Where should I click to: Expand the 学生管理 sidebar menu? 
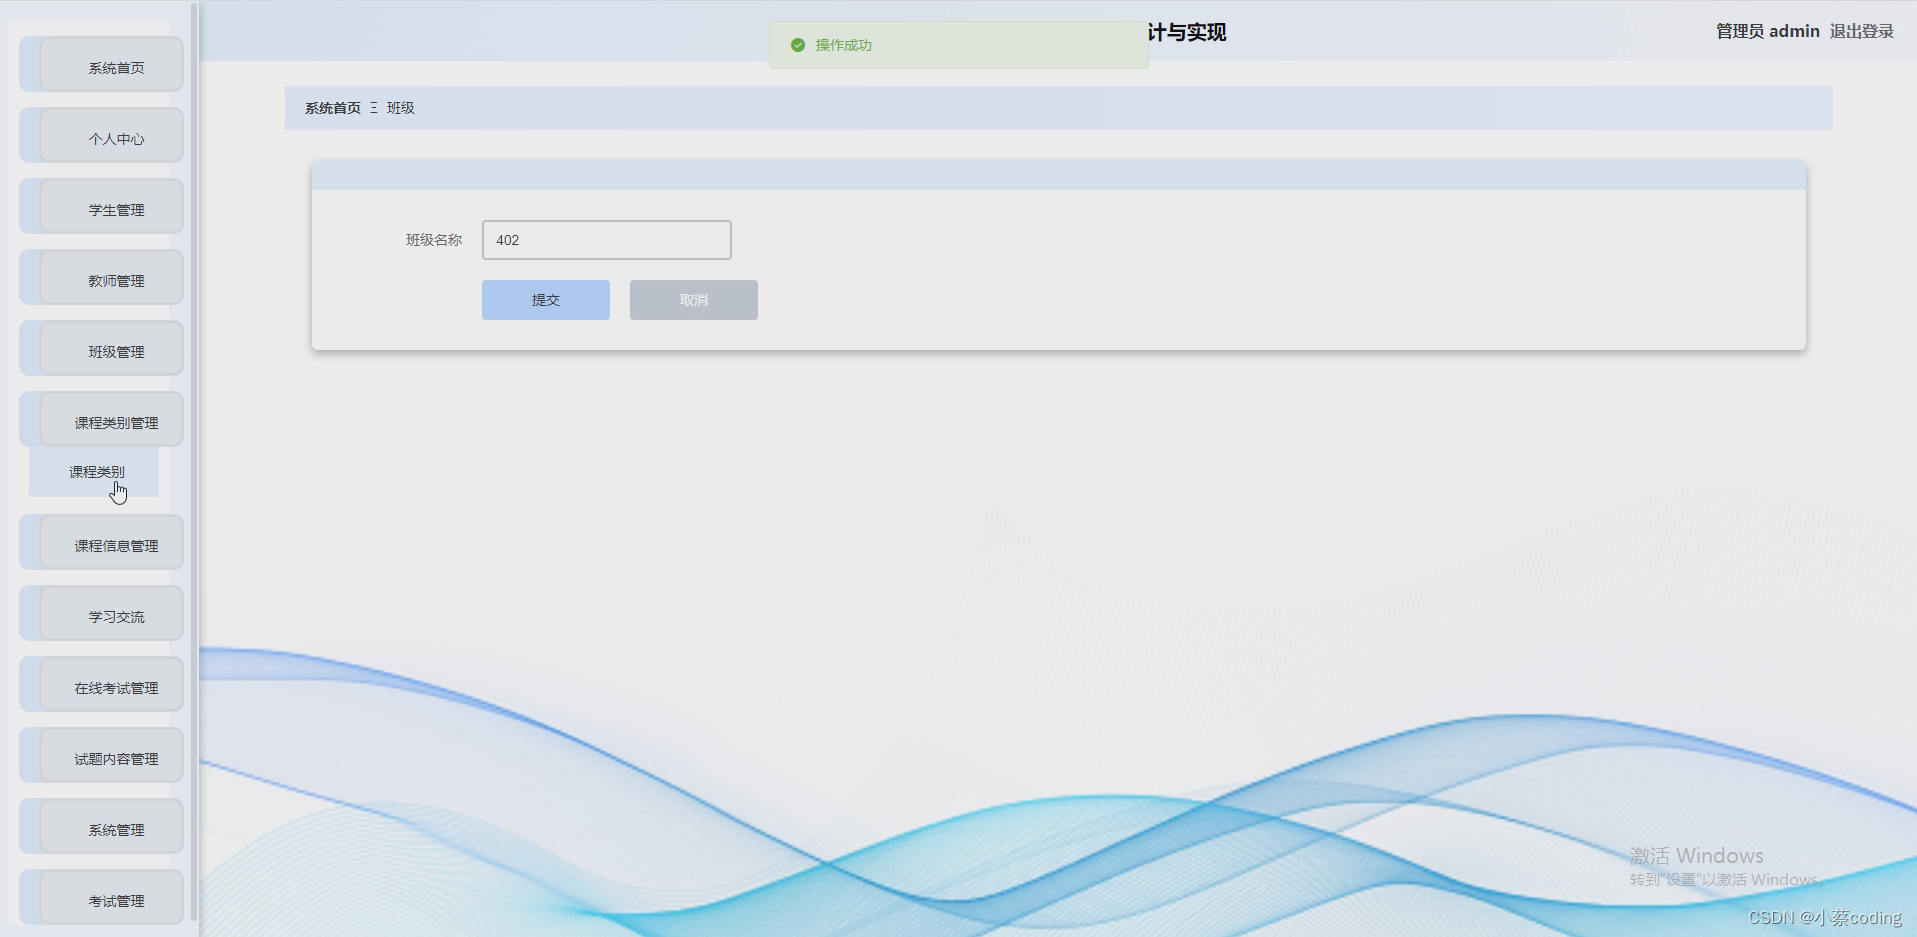point(102,207)
